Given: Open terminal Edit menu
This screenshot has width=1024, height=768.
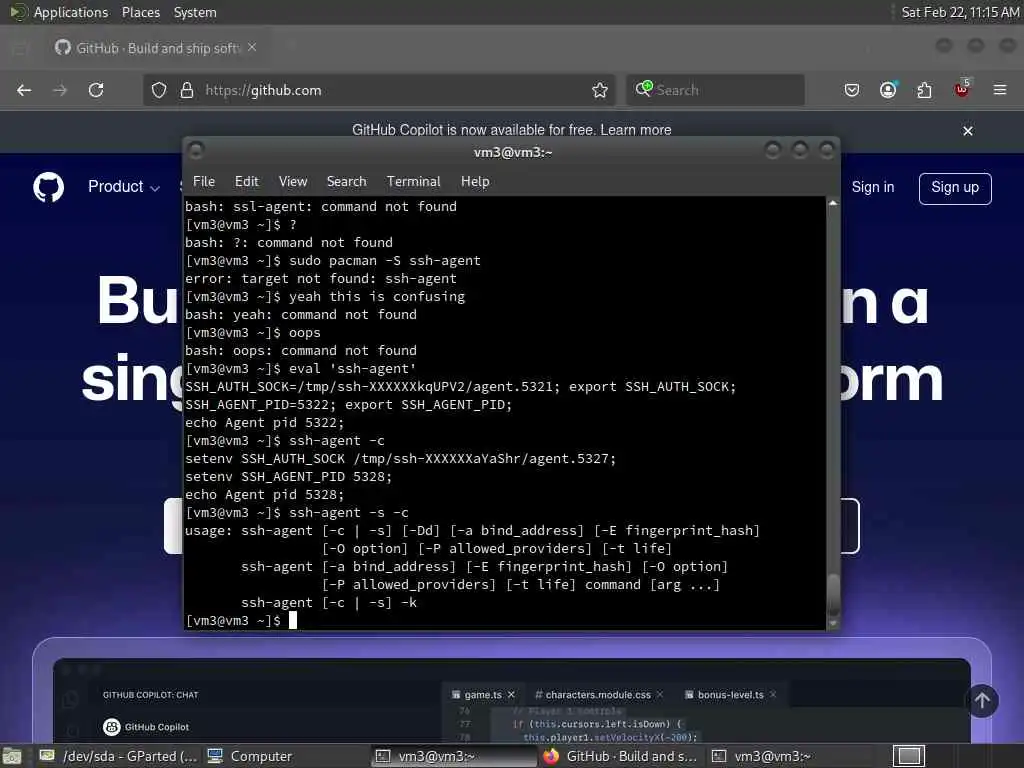Looking at the screenshot, I should pyautogui.click(x=247, y=182).
